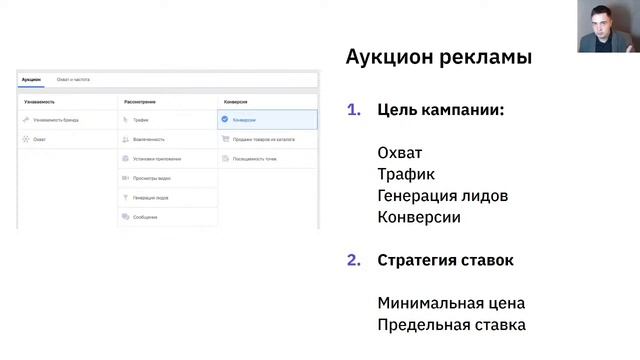This screenshot has width=640, height=360.
Task: Select the Вовлеченность objective label
Action: [x=149, y=140]
